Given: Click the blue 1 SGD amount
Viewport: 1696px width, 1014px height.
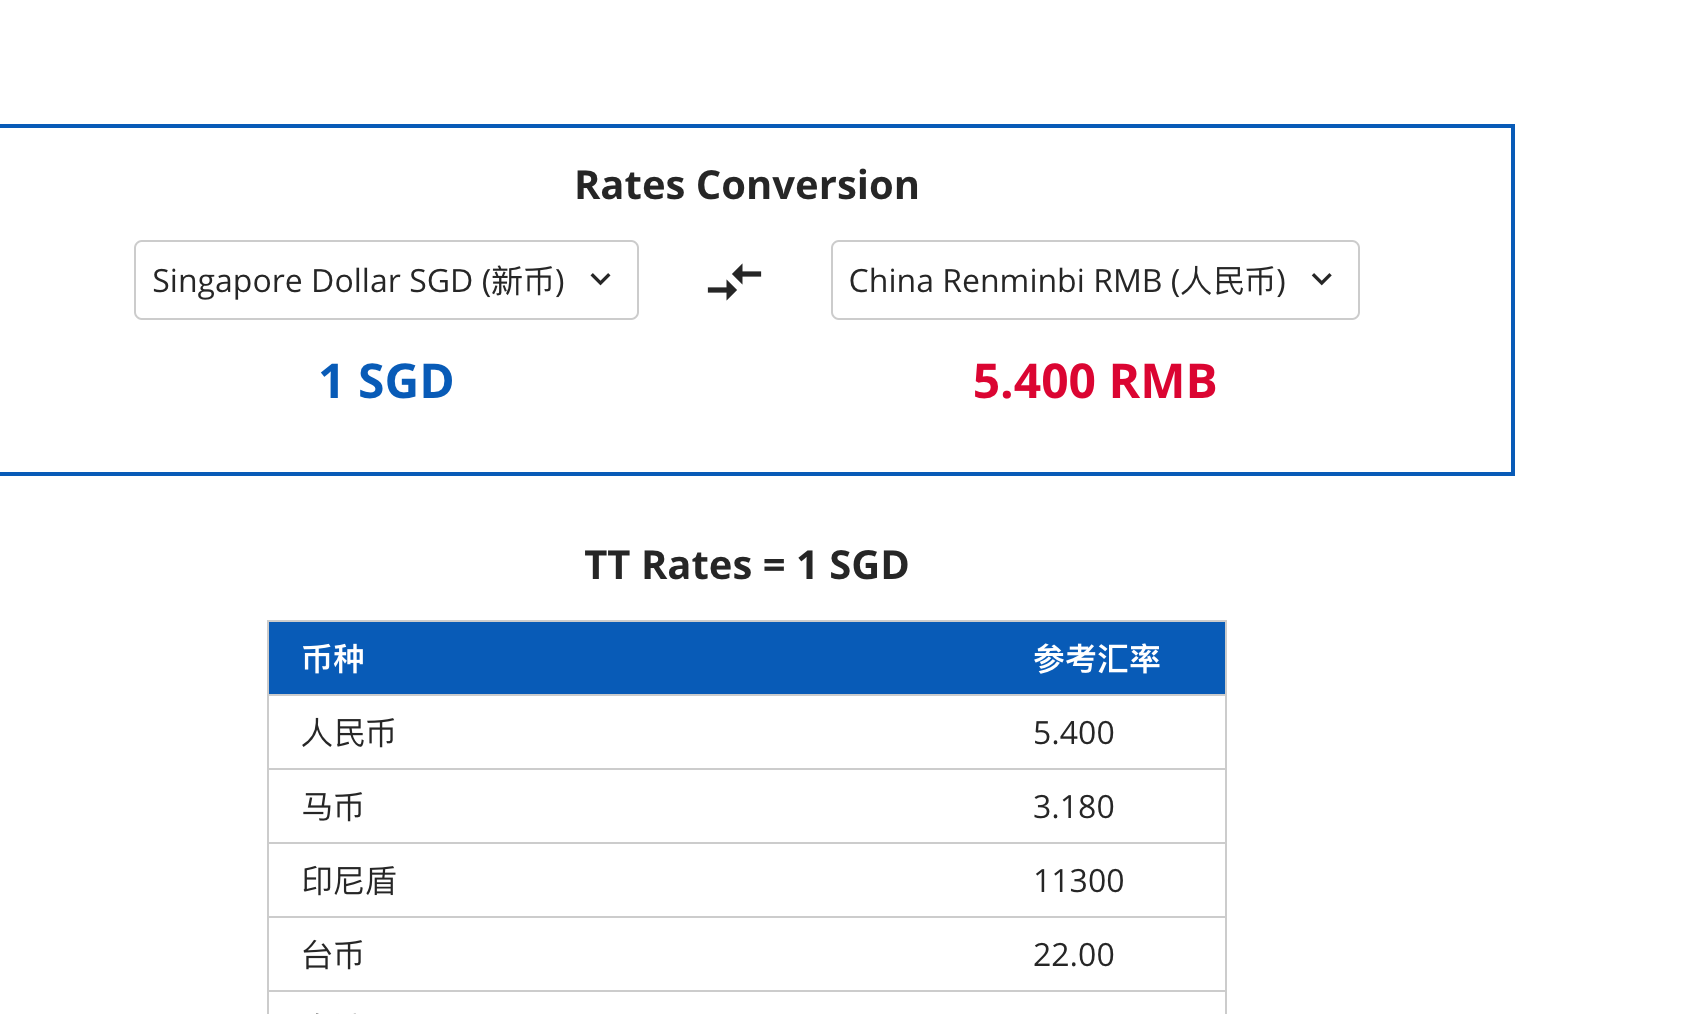Looking at the screenshot, I should coord(386,382).
